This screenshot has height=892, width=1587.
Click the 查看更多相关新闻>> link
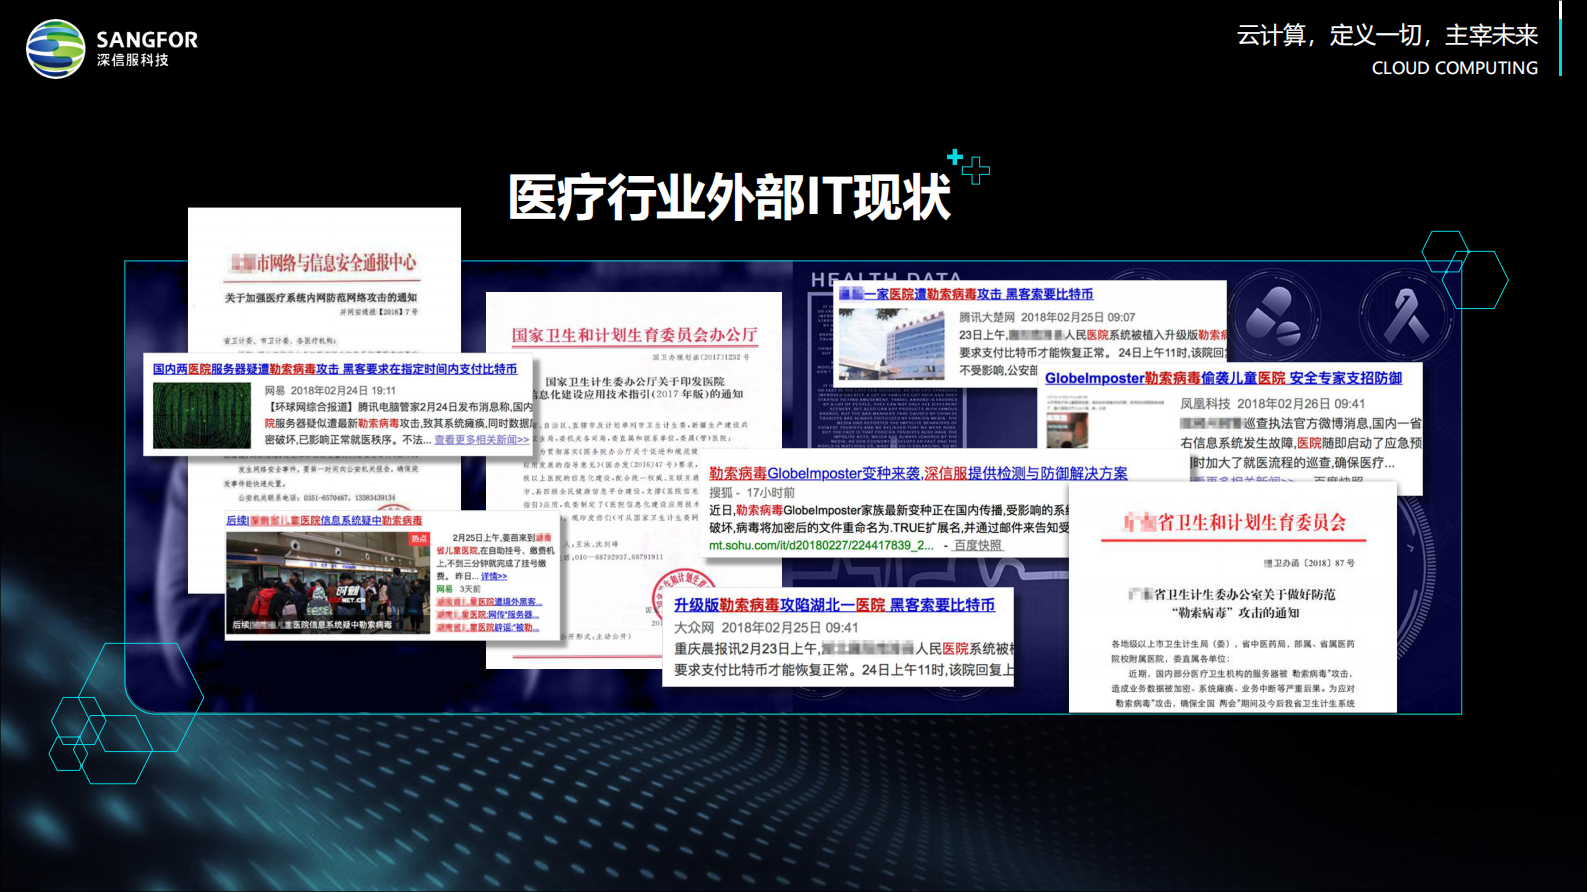(x=481, y=440)
